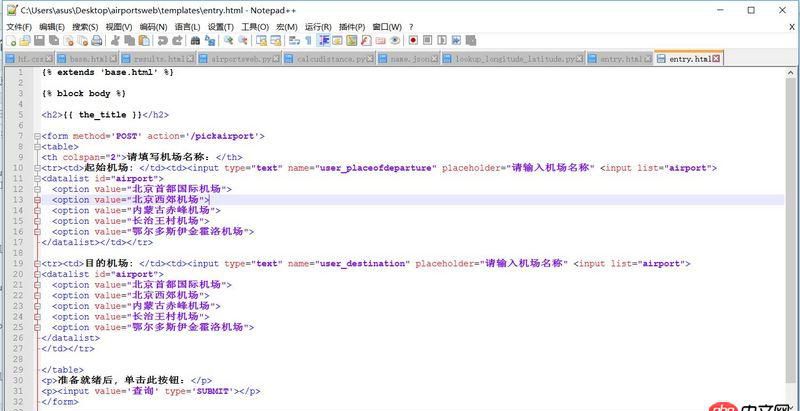800x411 pixels.
Task: Collapse the second datalist fold on line 20
Action: [37, 273]
